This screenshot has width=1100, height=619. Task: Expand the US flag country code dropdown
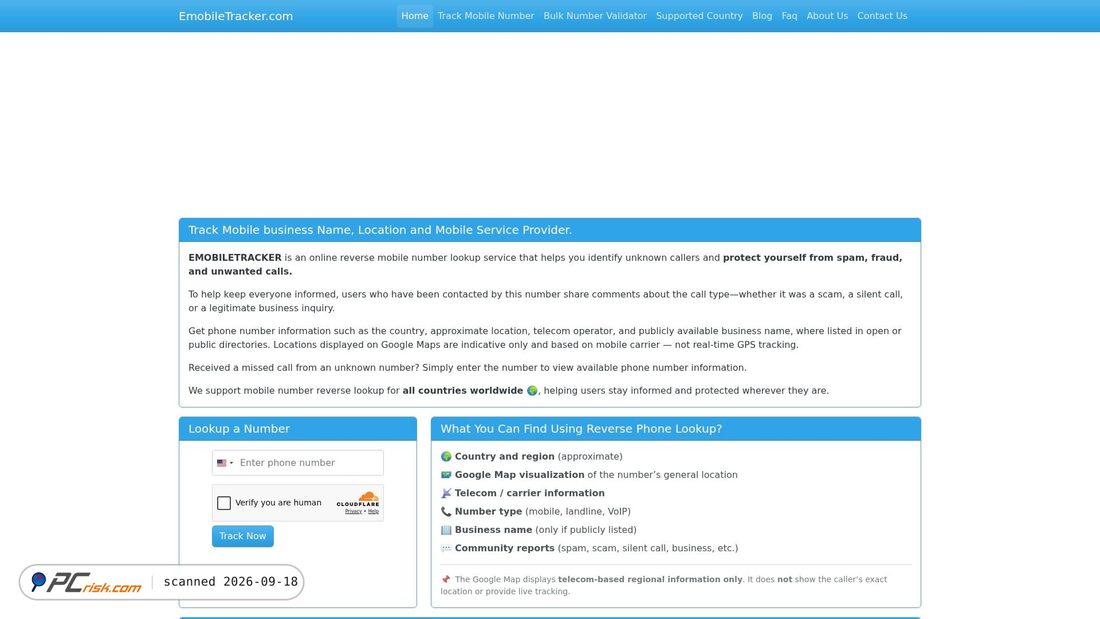[224, 463]
